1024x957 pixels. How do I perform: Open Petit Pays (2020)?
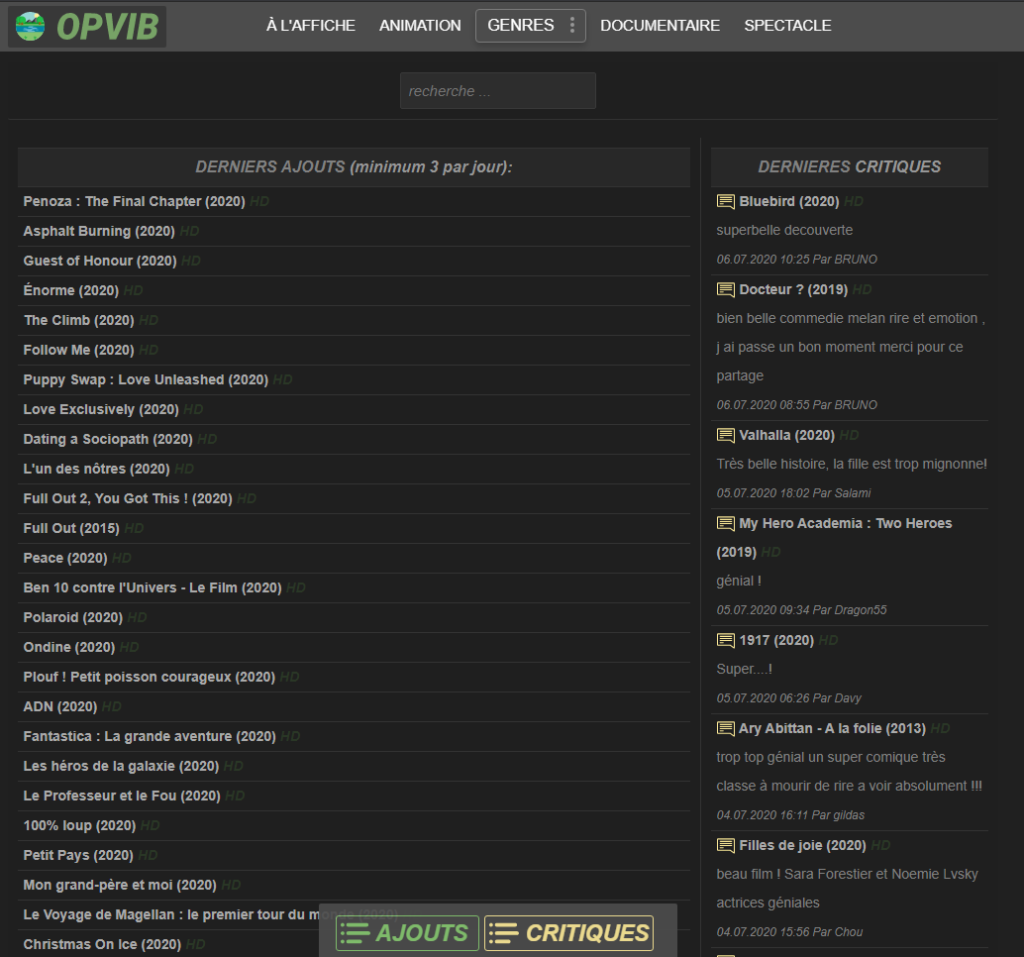(78, 855)
